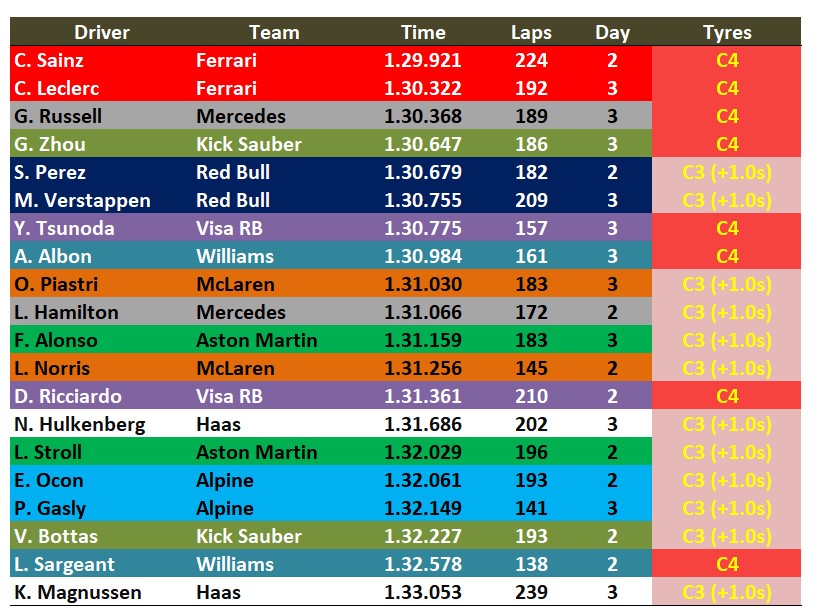Screen dimensions: 819x615
Task: Select the F. Alonso driver cell
Action: click(56, 340)
